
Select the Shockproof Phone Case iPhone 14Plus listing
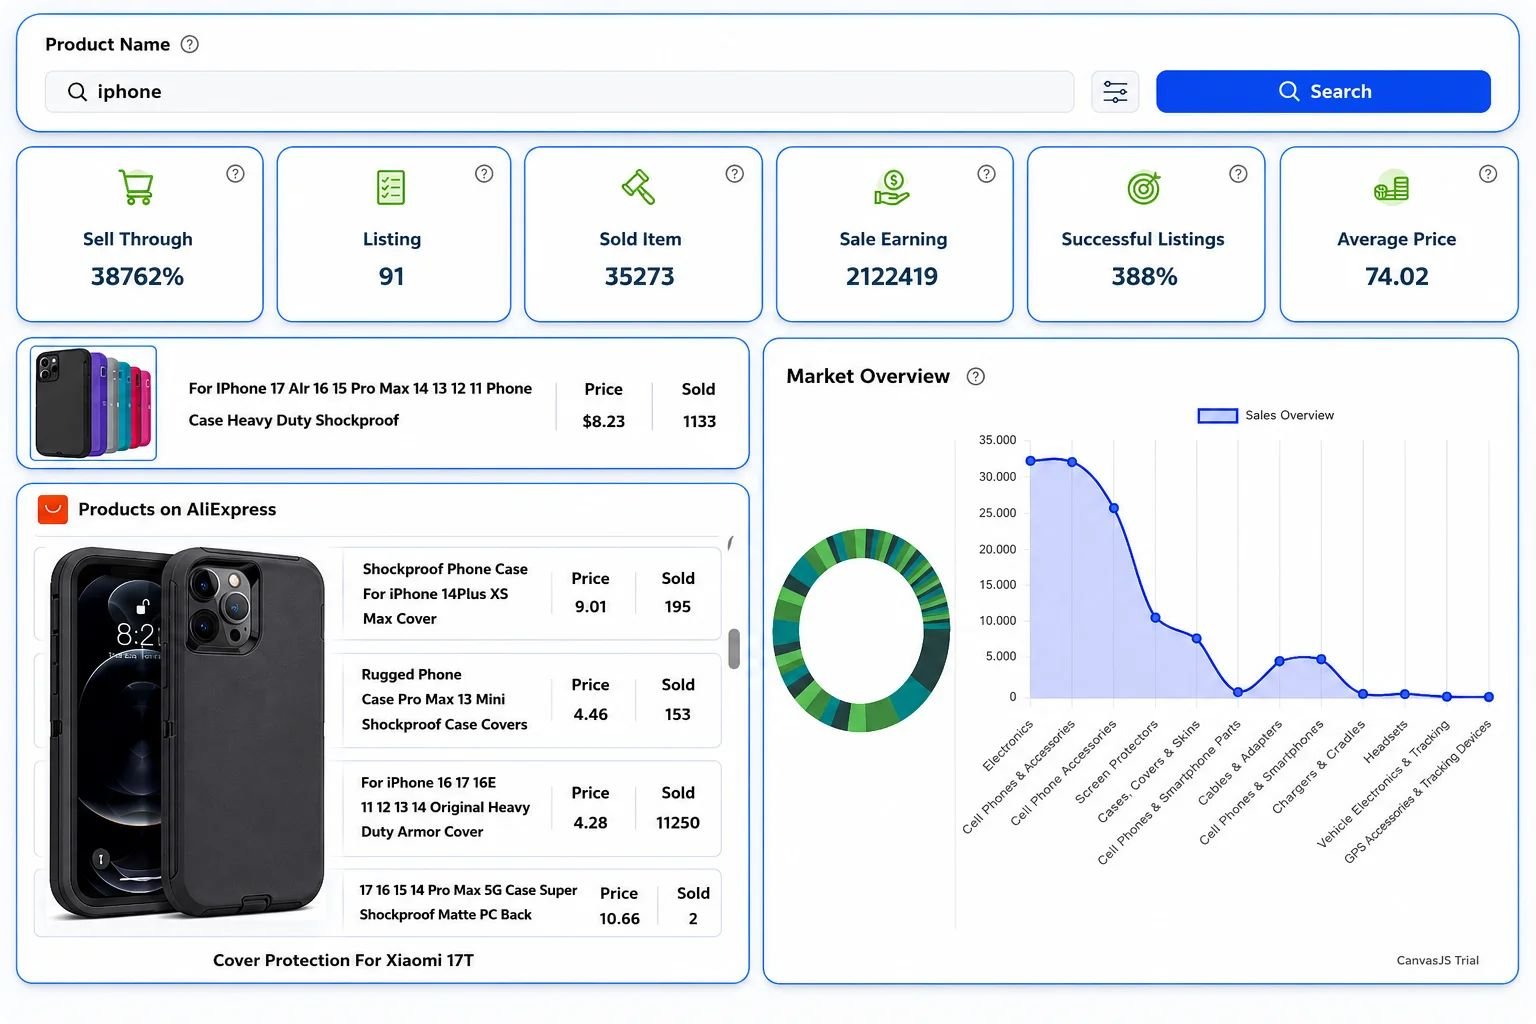532,594
